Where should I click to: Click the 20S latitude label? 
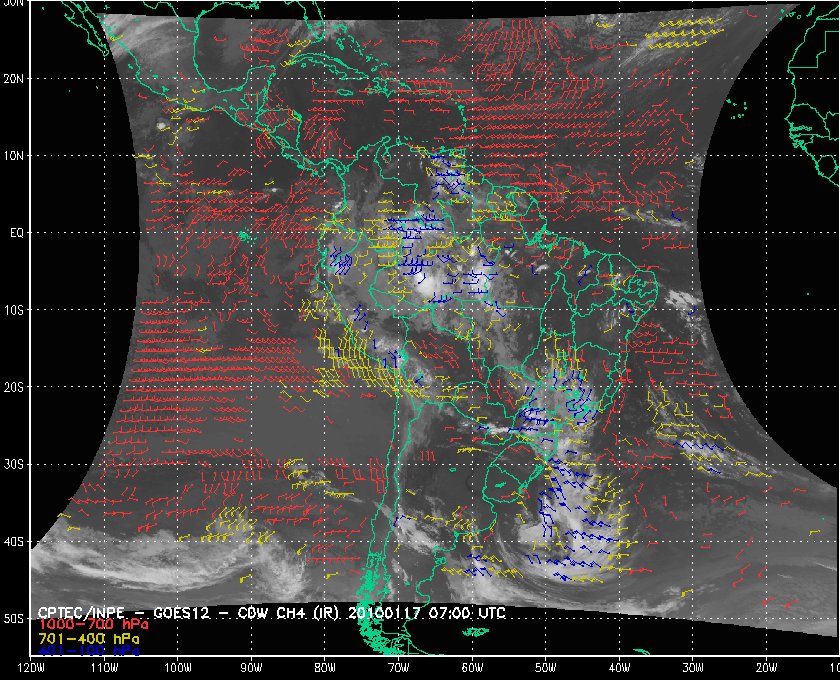tap(13, 387)
